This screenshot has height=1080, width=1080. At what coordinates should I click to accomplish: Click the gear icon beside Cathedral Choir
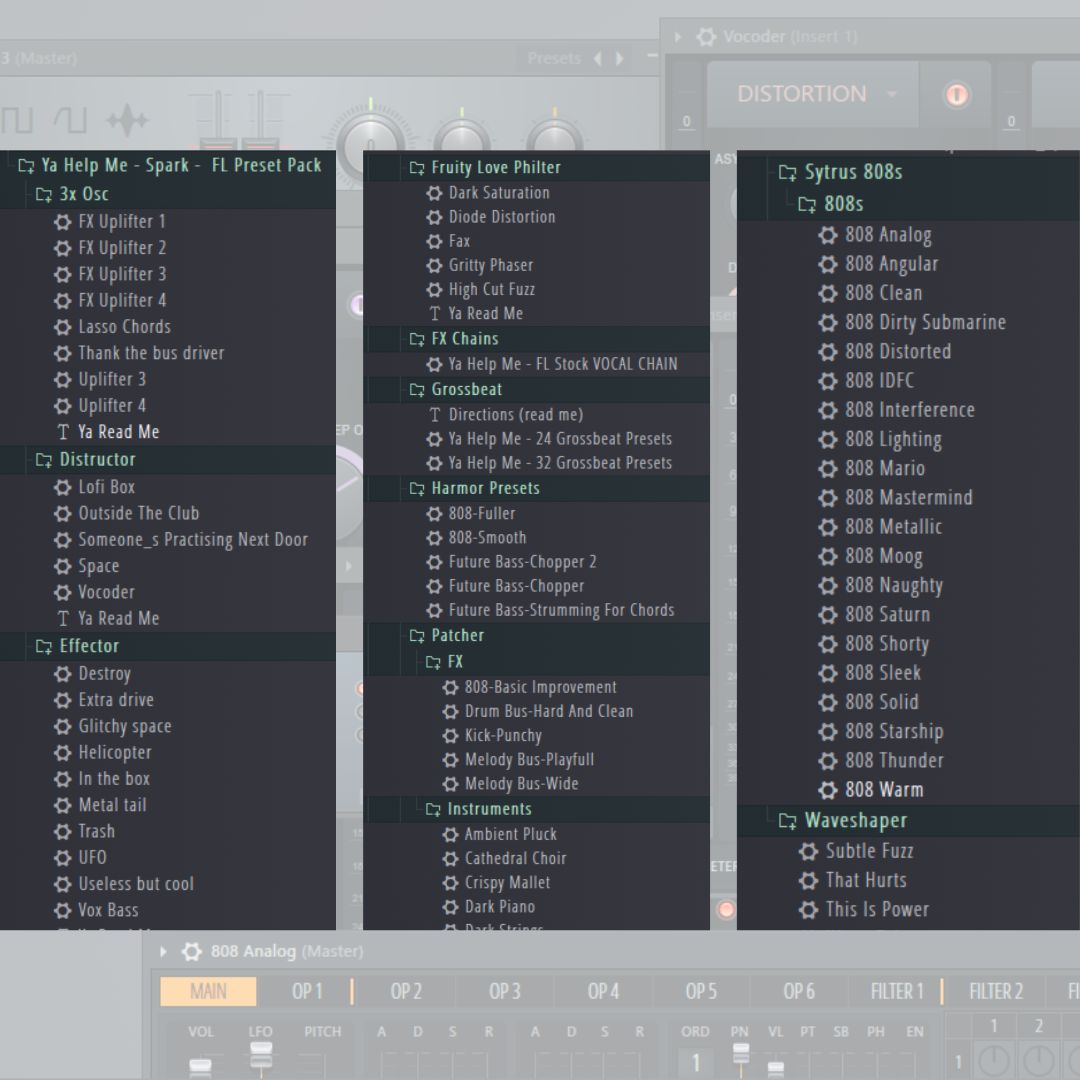450,859
